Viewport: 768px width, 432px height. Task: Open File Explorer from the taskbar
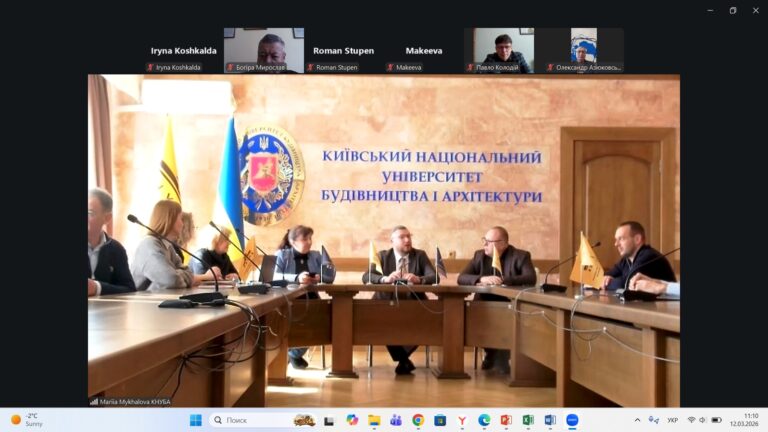coord(374,420)
